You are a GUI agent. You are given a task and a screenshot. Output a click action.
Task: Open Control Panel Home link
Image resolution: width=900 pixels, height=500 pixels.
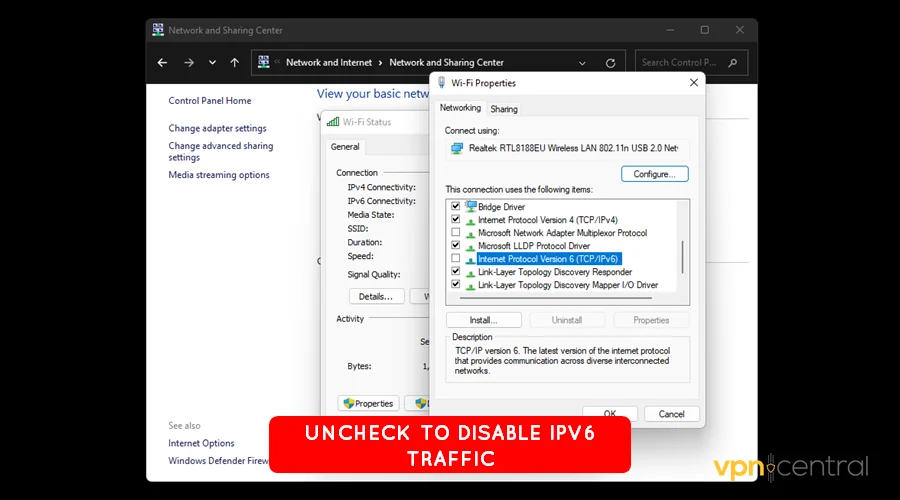point(210,100)
